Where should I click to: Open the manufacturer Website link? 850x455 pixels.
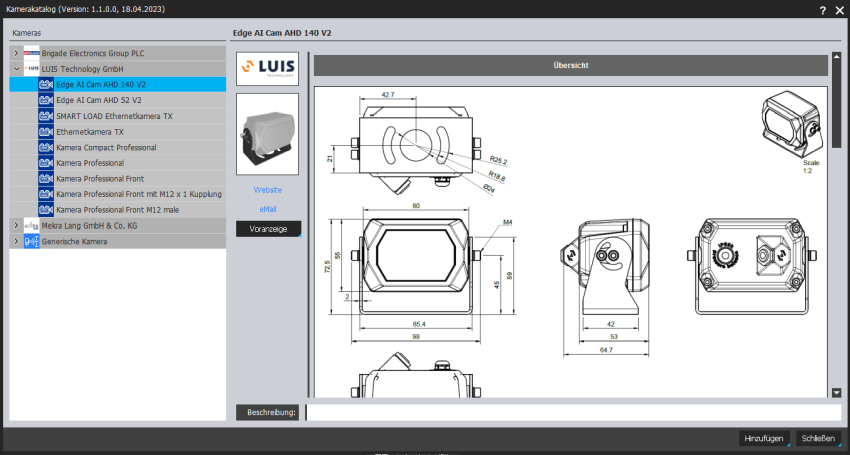267,190
